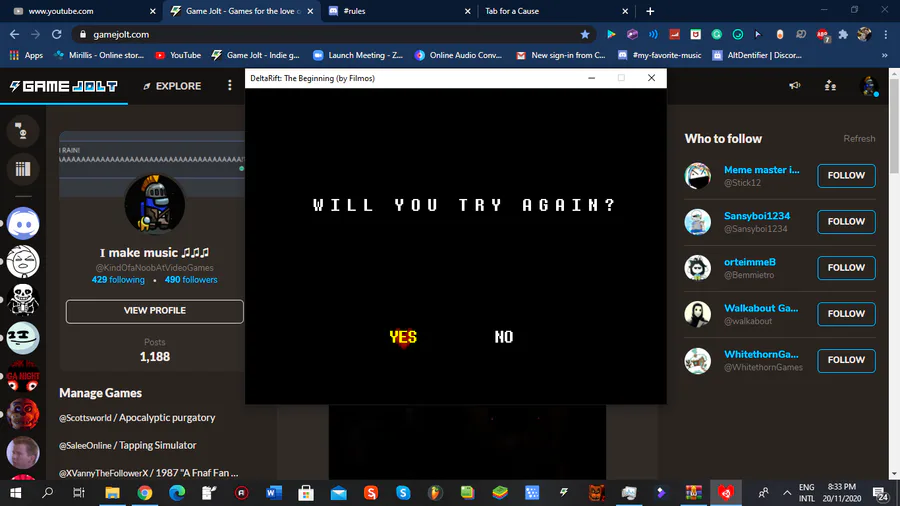Open the friends icon in Game Jolt header
The image size is (900, 506).
click(x=830, y=85)
